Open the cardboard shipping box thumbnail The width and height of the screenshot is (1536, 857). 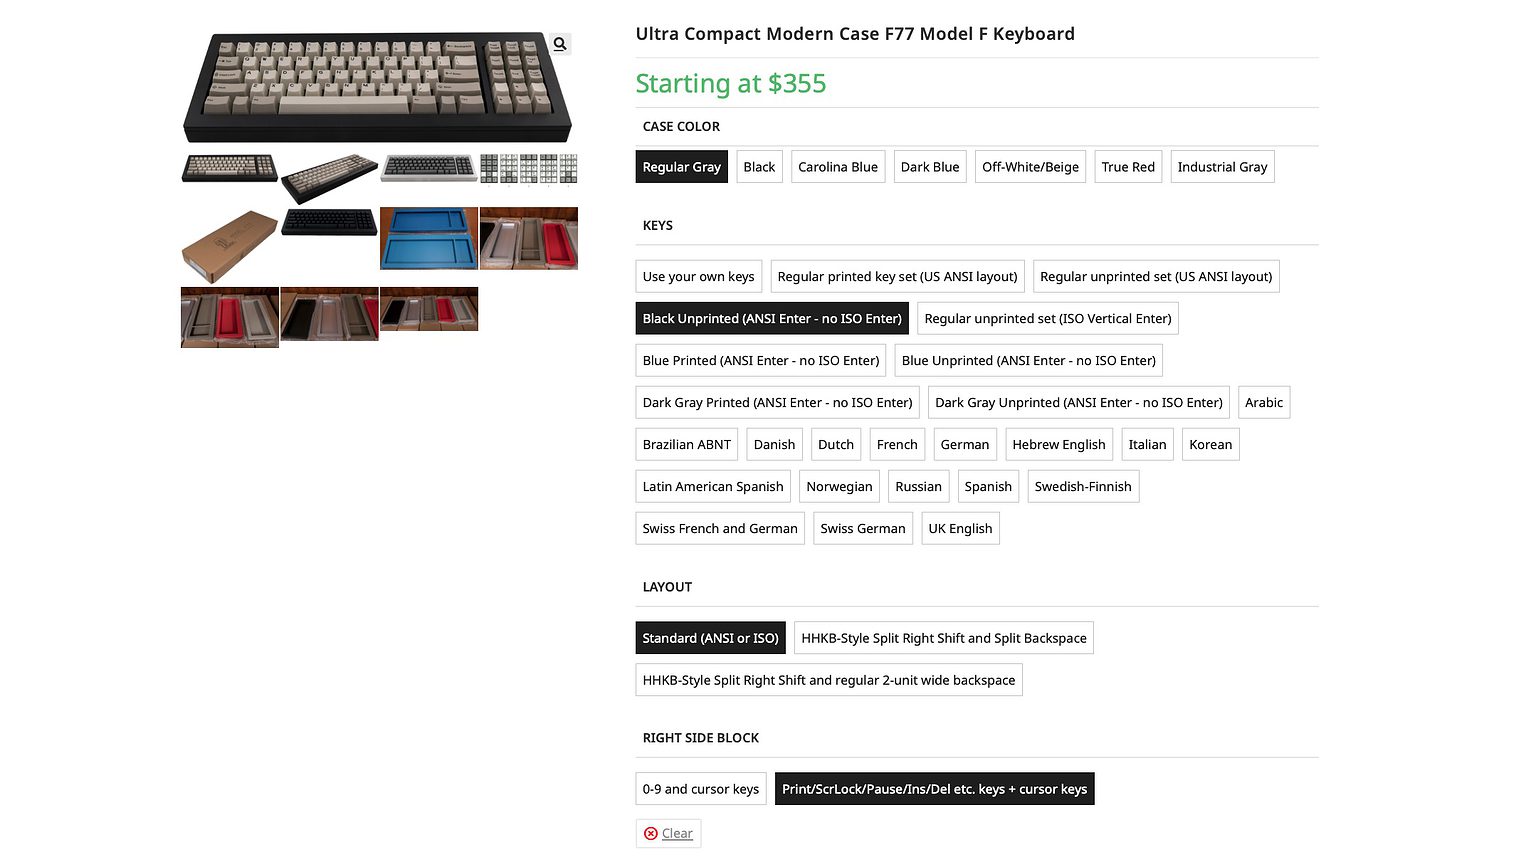pyautogui.click(x=229, y=238)
